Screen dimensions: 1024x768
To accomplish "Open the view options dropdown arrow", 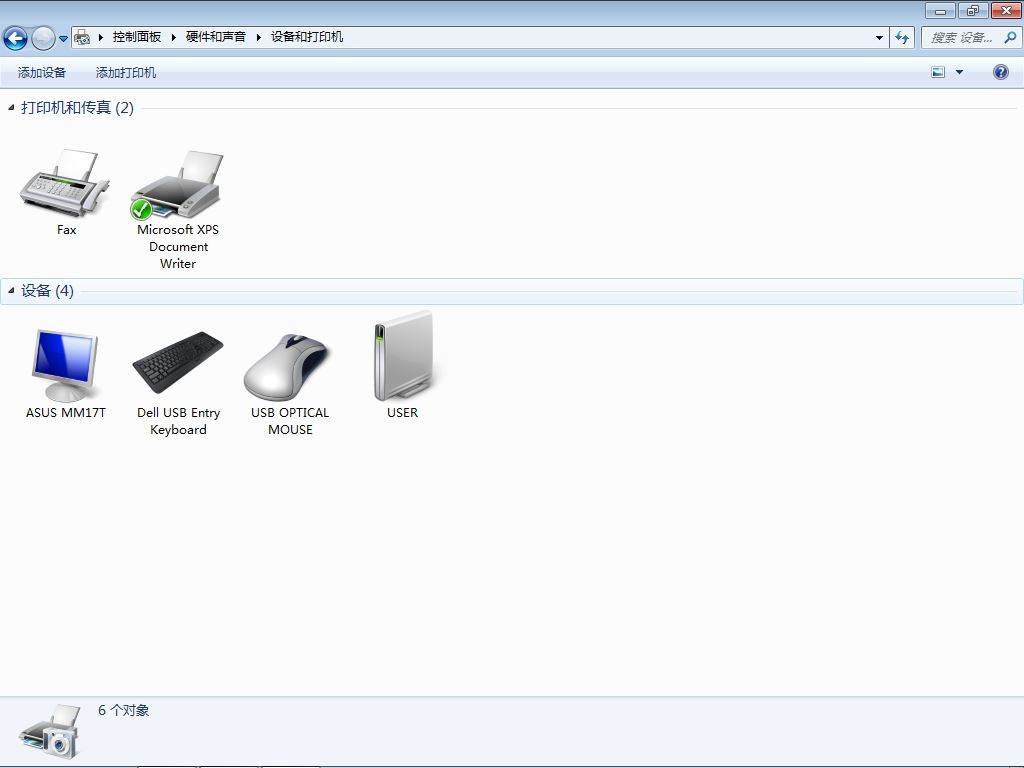I will [959, 72].
